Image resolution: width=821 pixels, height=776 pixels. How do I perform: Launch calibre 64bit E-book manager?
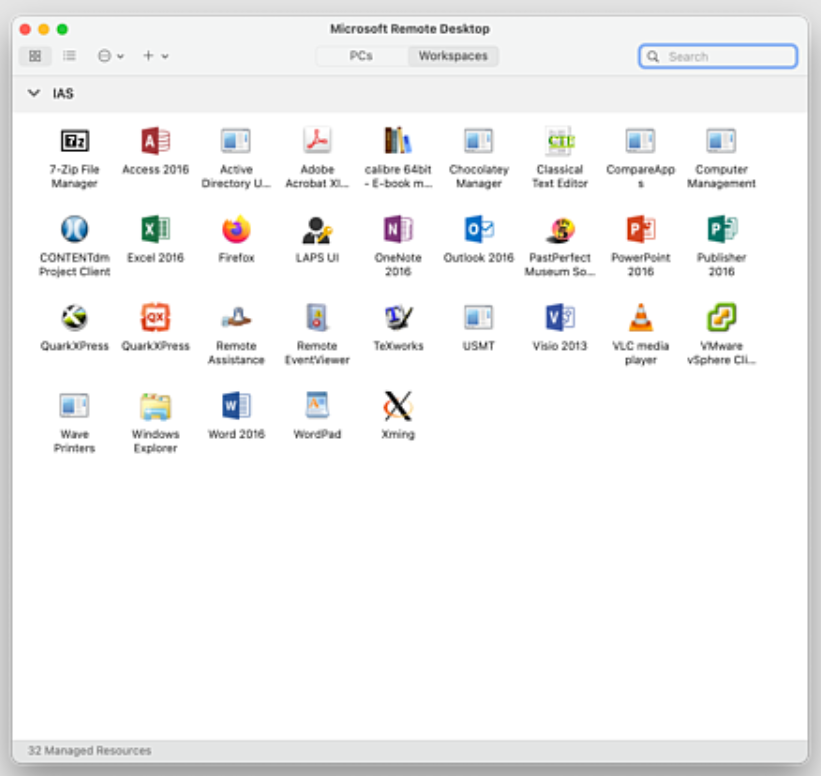tap(398, 142)
